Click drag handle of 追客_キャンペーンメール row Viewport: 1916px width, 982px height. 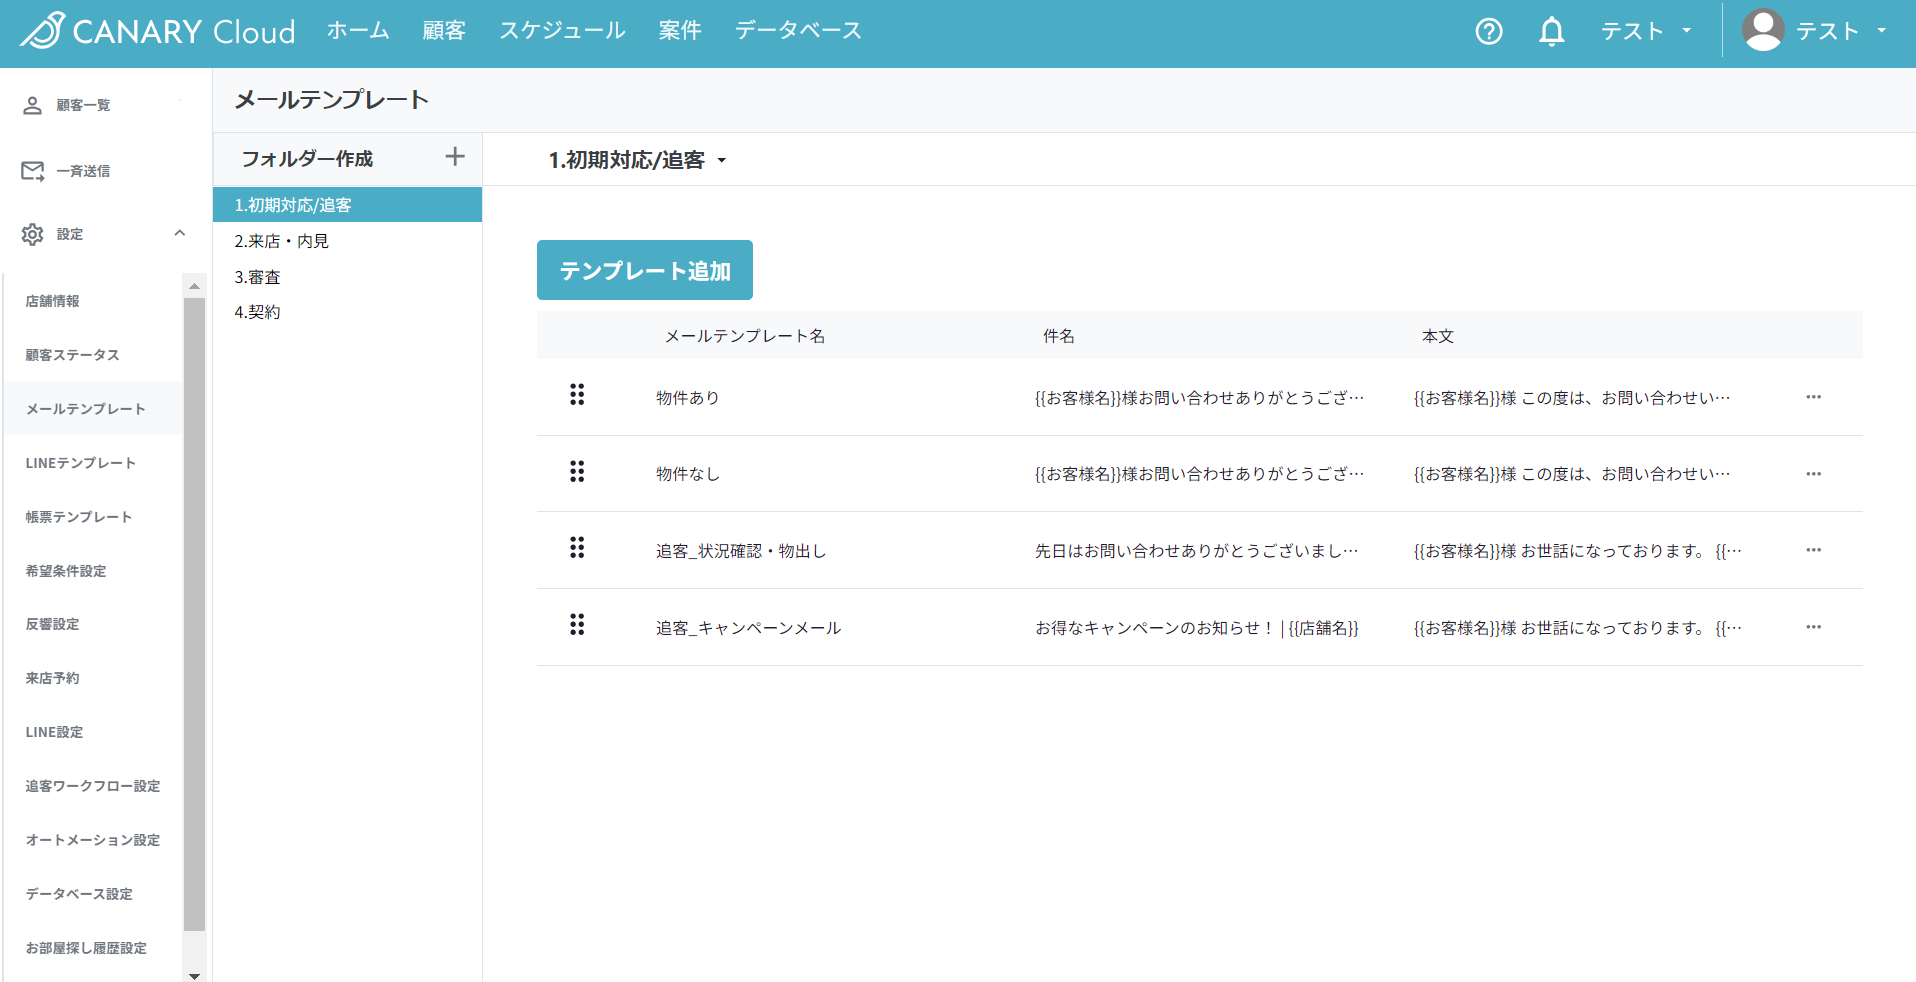[x=577, y=625]
